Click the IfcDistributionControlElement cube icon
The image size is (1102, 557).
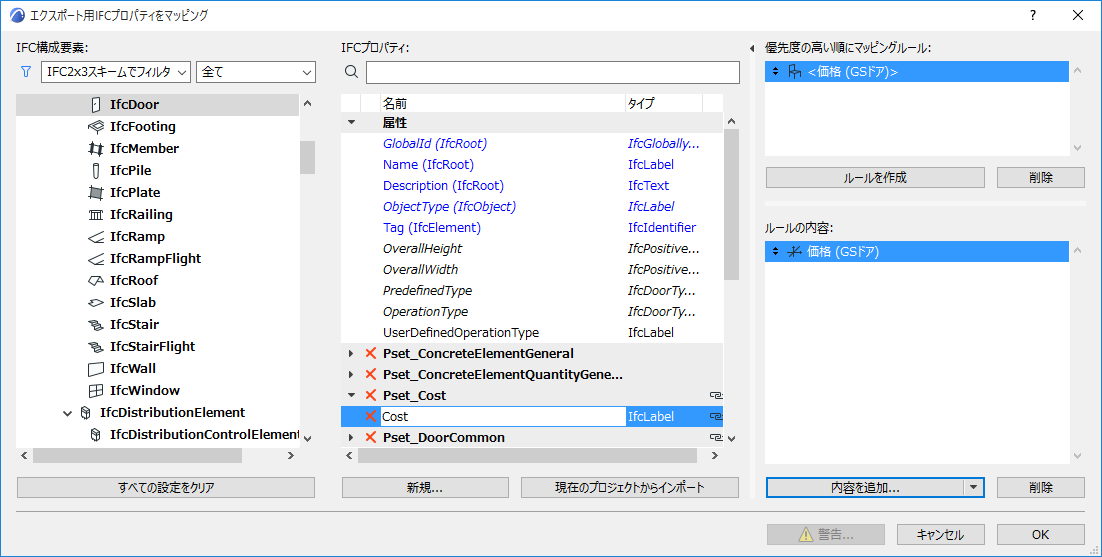96,435
